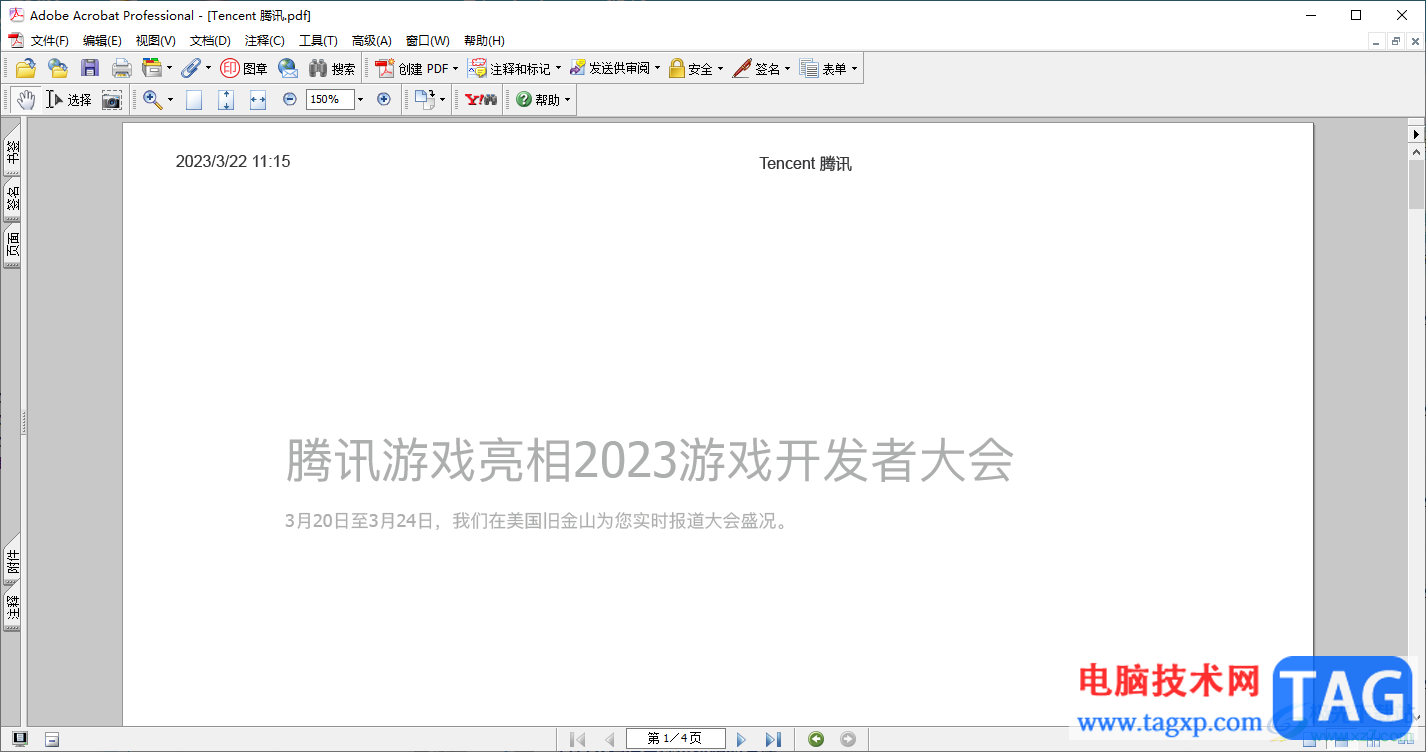Click the 图章 stamp tool icon

click(243, 68)
